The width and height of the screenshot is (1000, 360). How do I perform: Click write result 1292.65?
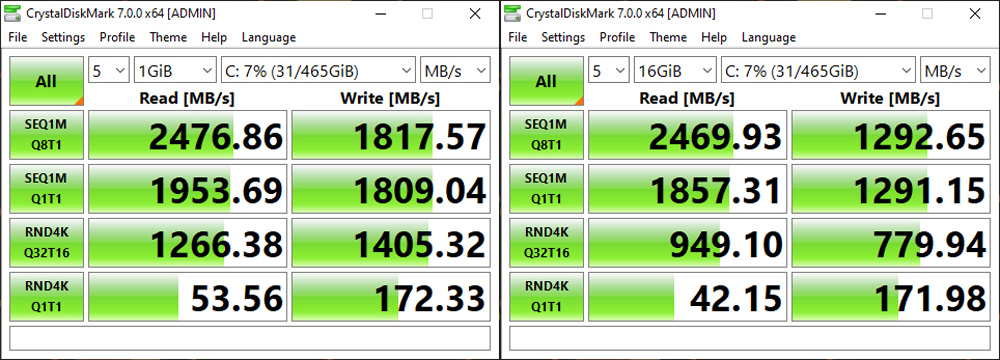point(892,135)
